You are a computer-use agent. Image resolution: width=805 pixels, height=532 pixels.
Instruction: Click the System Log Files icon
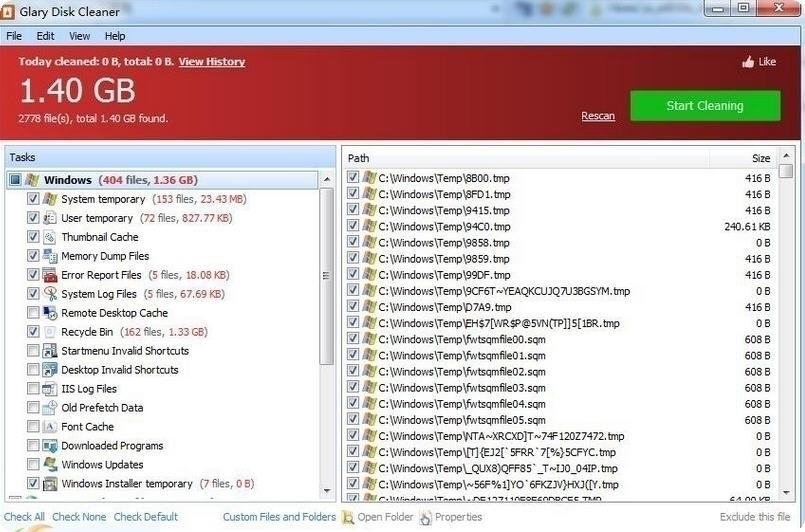(x=50, y=294)
